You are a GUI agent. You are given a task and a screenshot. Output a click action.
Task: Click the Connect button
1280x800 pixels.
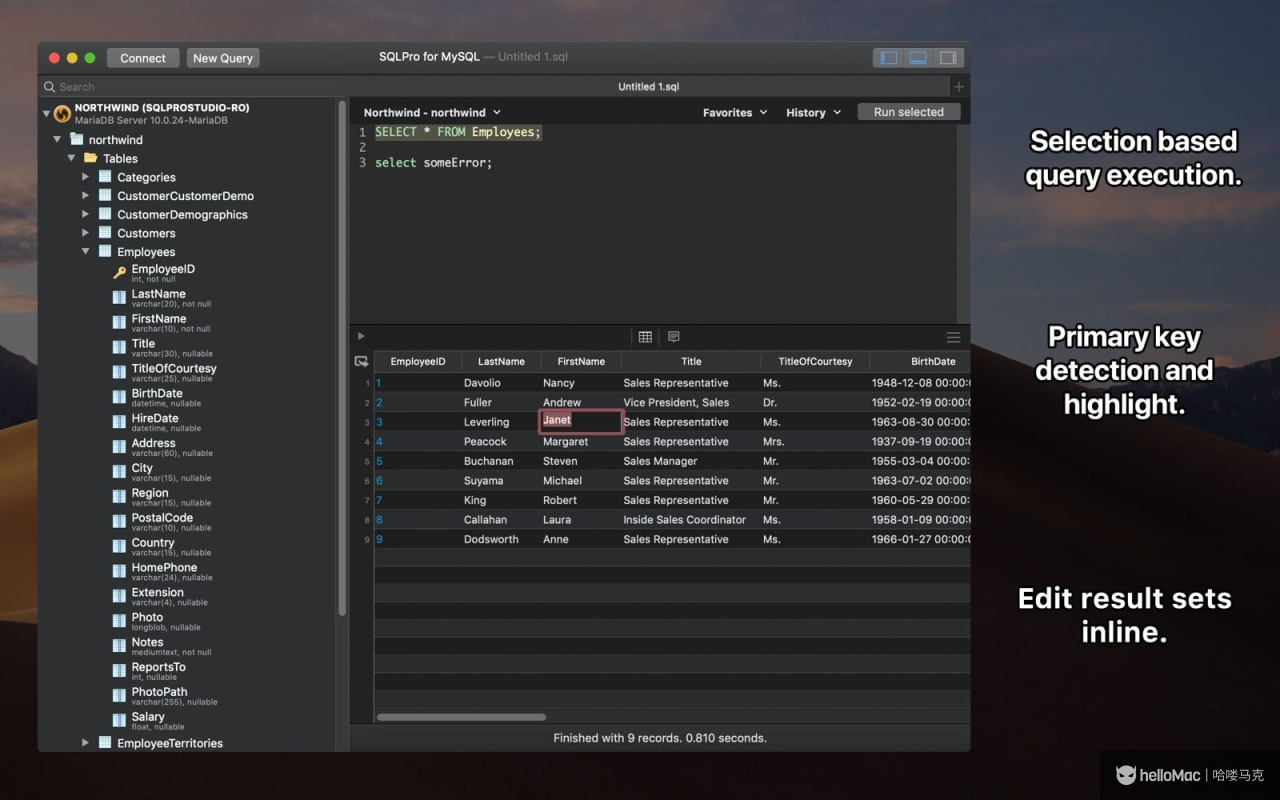(143, 58)
